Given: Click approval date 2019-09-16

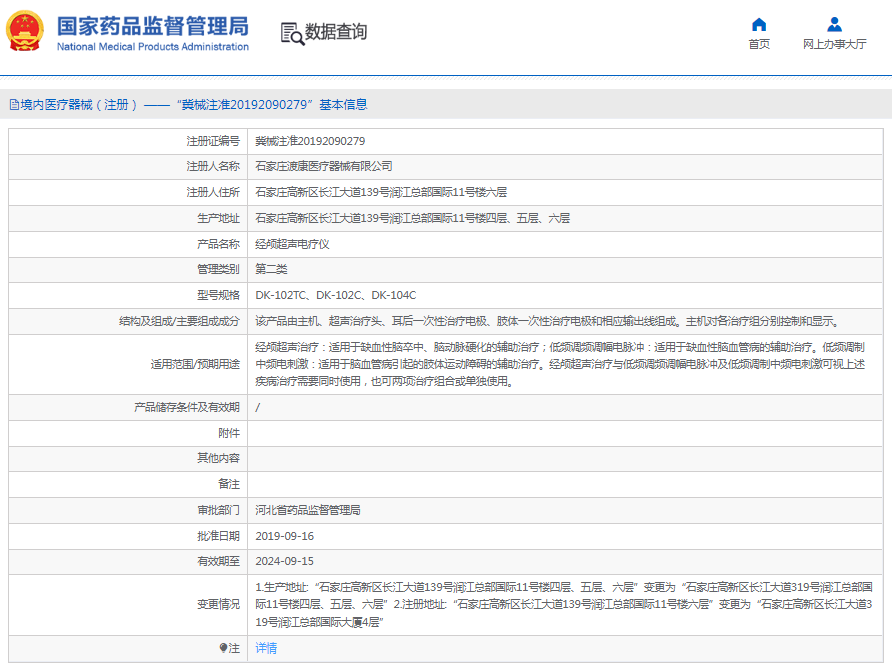Looking at the screenshot, I should click(x=284, y=536).
